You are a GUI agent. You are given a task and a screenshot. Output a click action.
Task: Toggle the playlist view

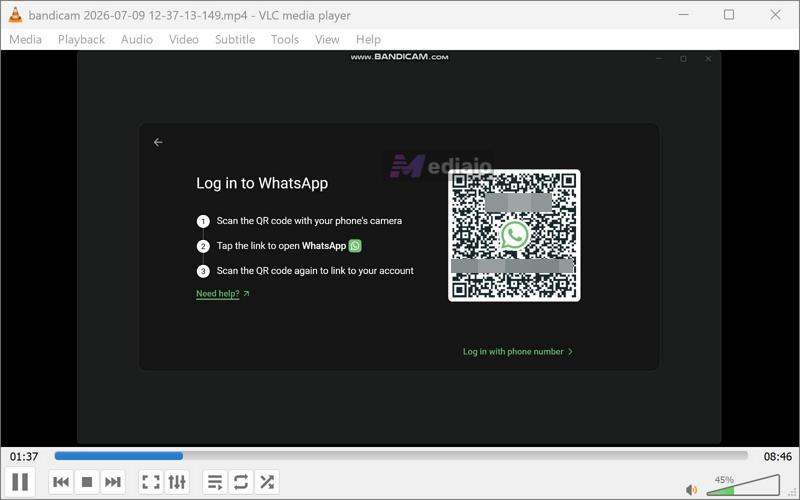215,482
